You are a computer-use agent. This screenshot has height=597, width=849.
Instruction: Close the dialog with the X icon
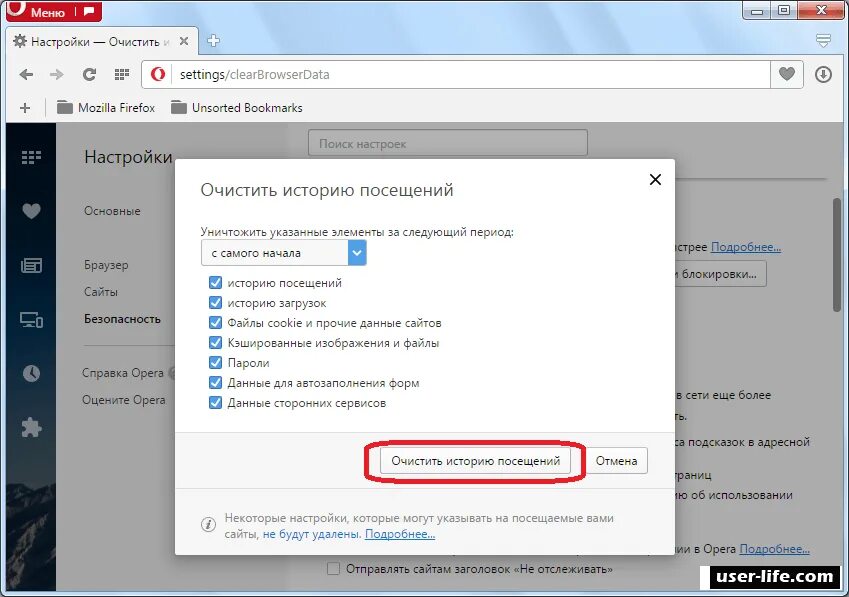[655, 180]
